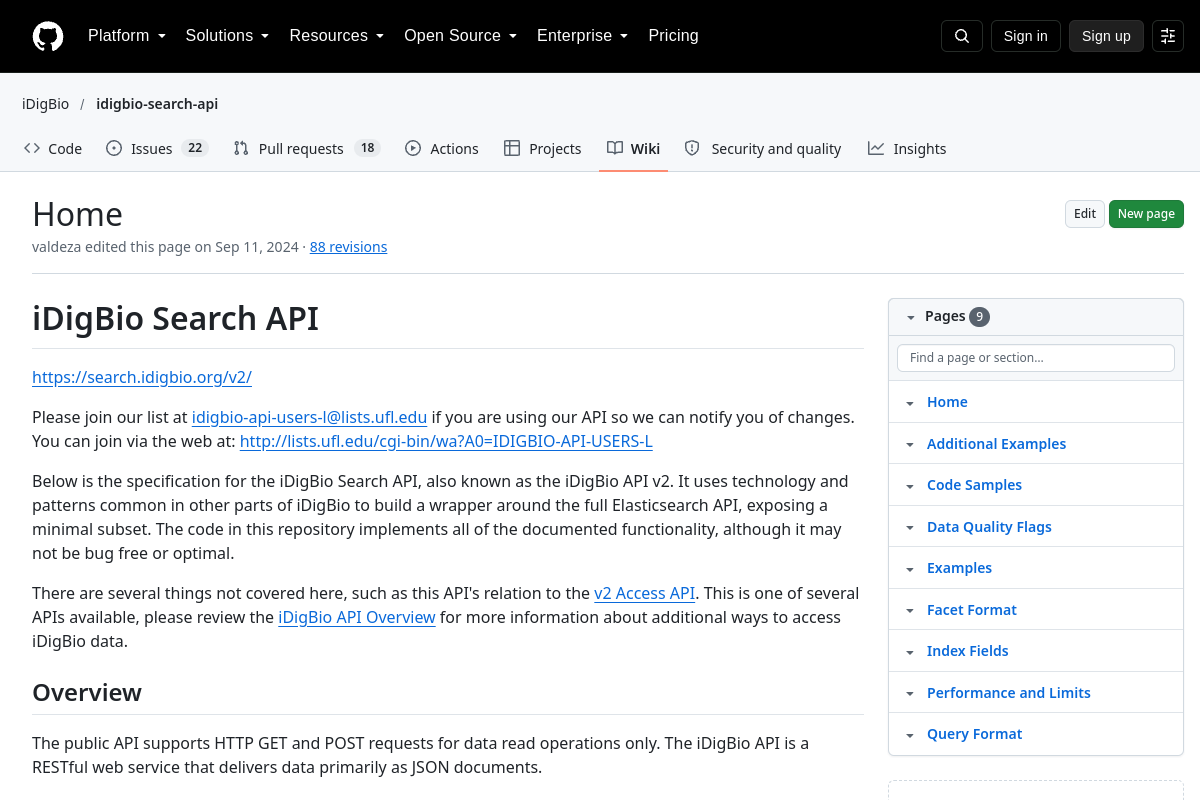The image size is (1200, 800).
Task: Click the Projects table icon
Action: pos(512,148)
